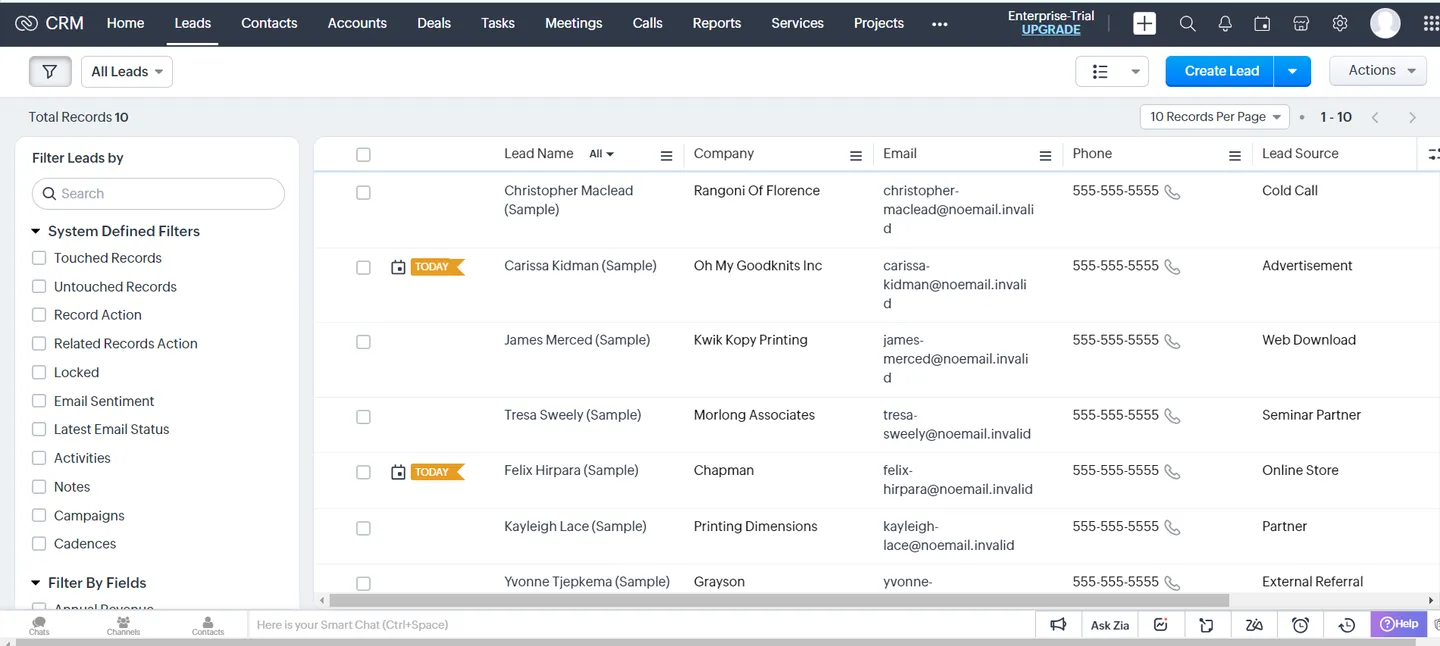
Task: Enable Touched Records filter checkbox
Action: click(39, 258)
